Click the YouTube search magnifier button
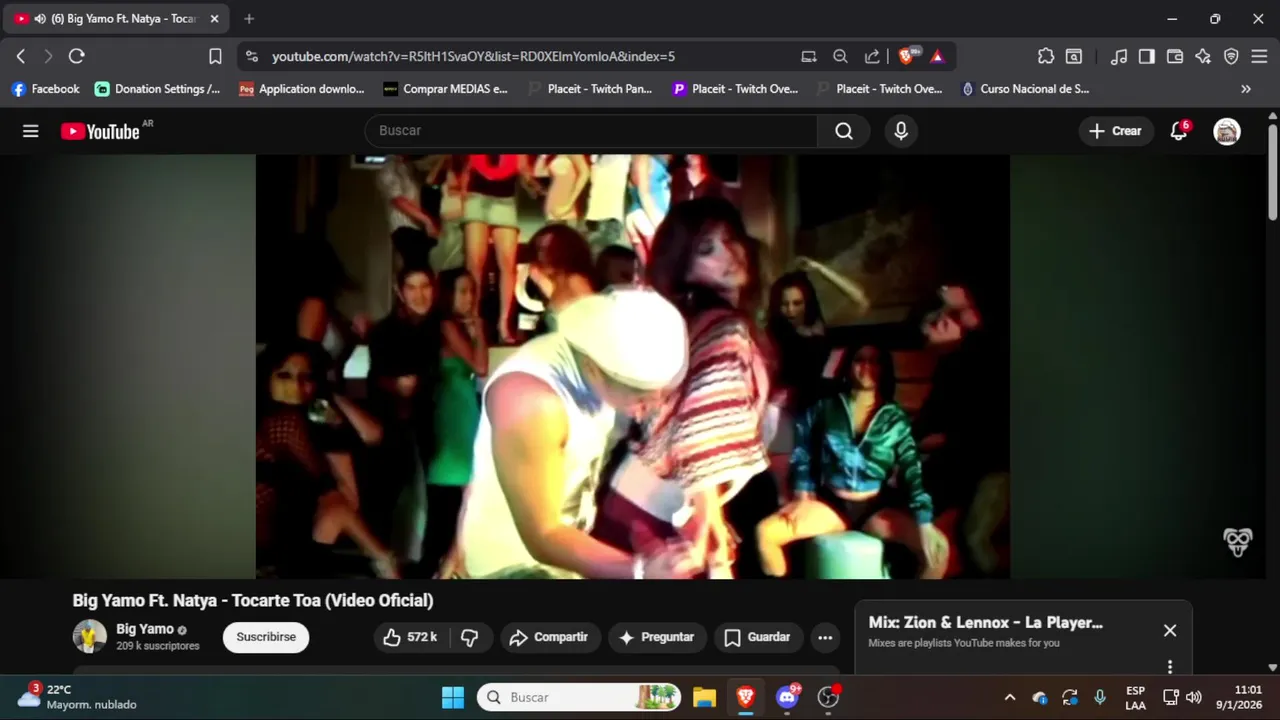Viewport: 1280px width, 720px height. (844, 131)
